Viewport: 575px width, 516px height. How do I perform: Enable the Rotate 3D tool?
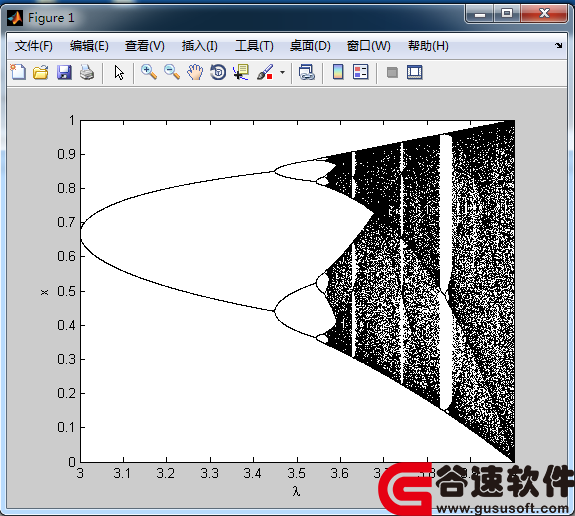(218, 72)
